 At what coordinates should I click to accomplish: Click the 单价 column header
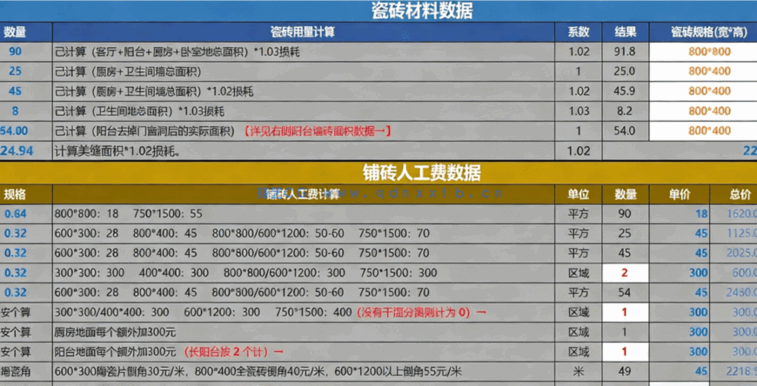(x=679, y=194)
